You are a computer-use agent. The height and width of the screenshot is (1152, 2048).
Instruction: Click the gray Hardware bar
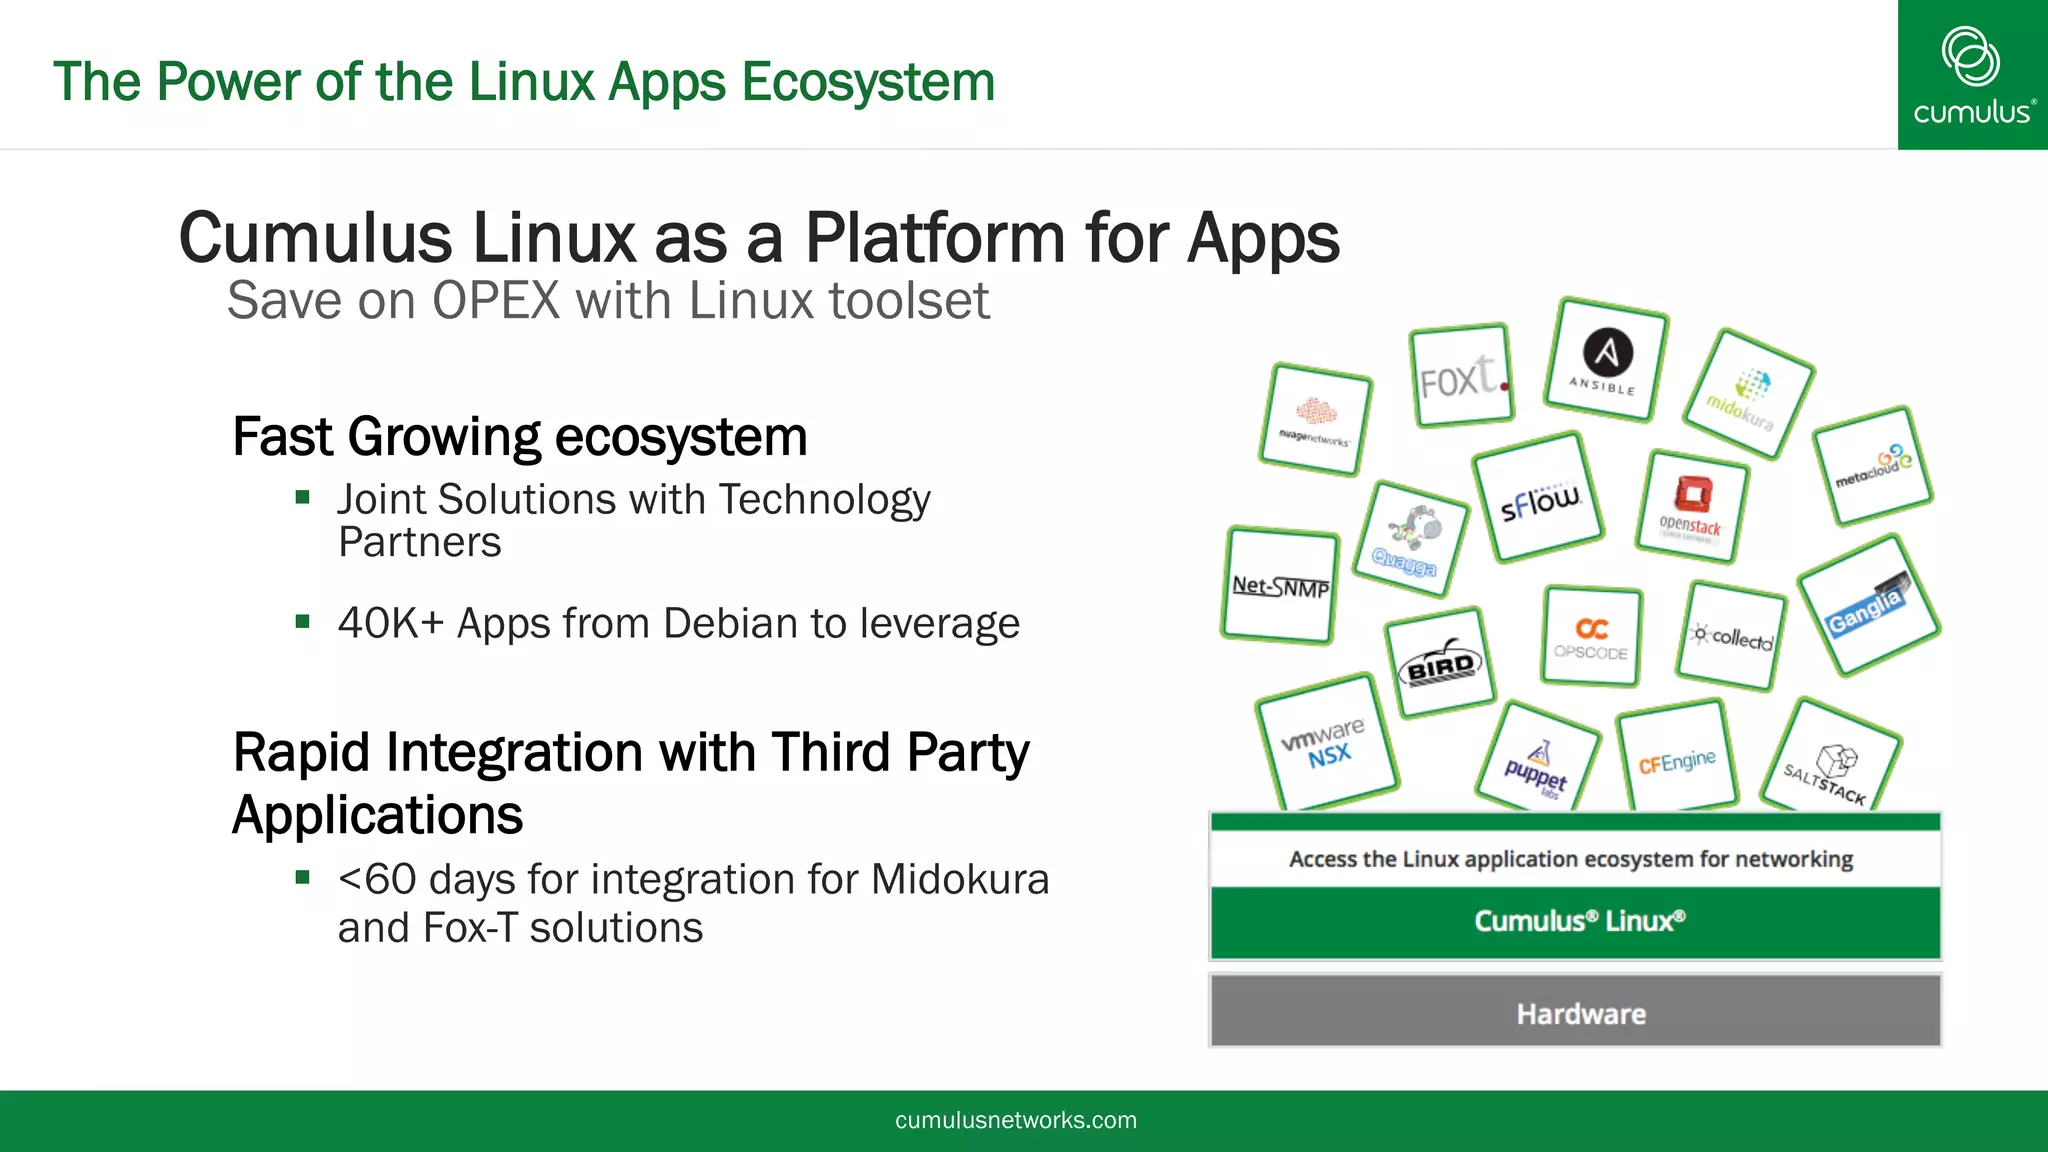pyautogui.click(x=1576, y=1011)
